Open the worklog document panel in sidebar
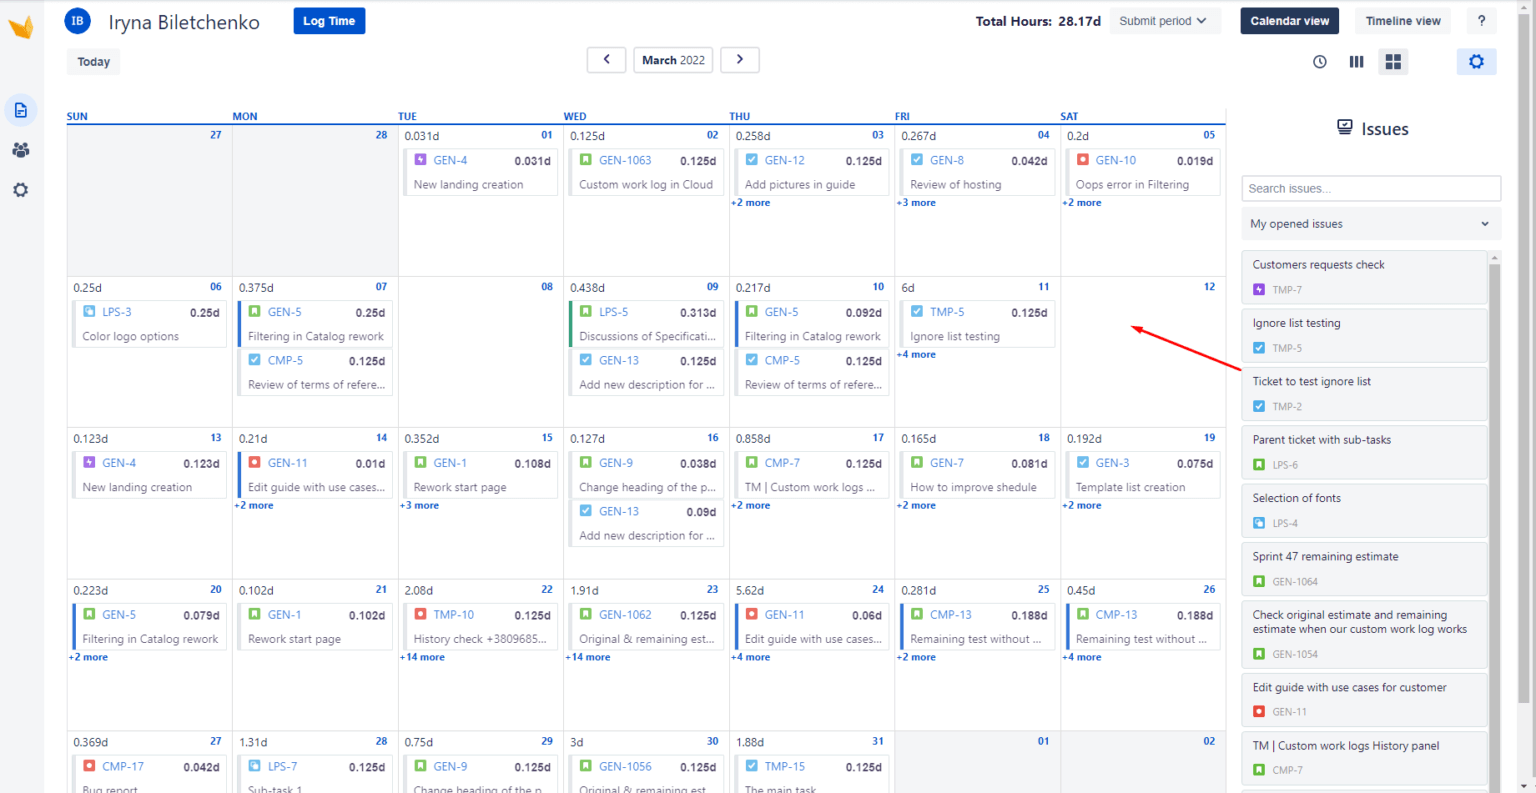1536x793 pixels. 21,110
